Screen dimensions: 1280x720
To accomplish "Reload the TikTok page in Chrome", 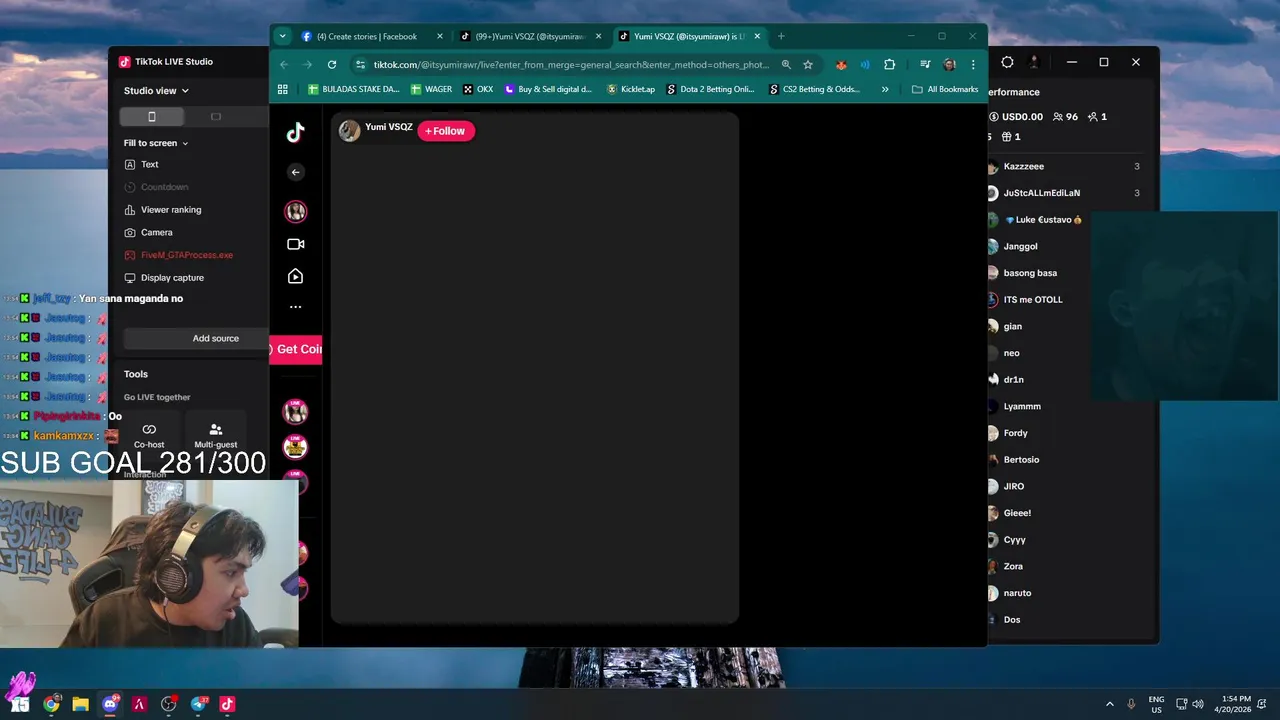I will [x=332, y=65].
